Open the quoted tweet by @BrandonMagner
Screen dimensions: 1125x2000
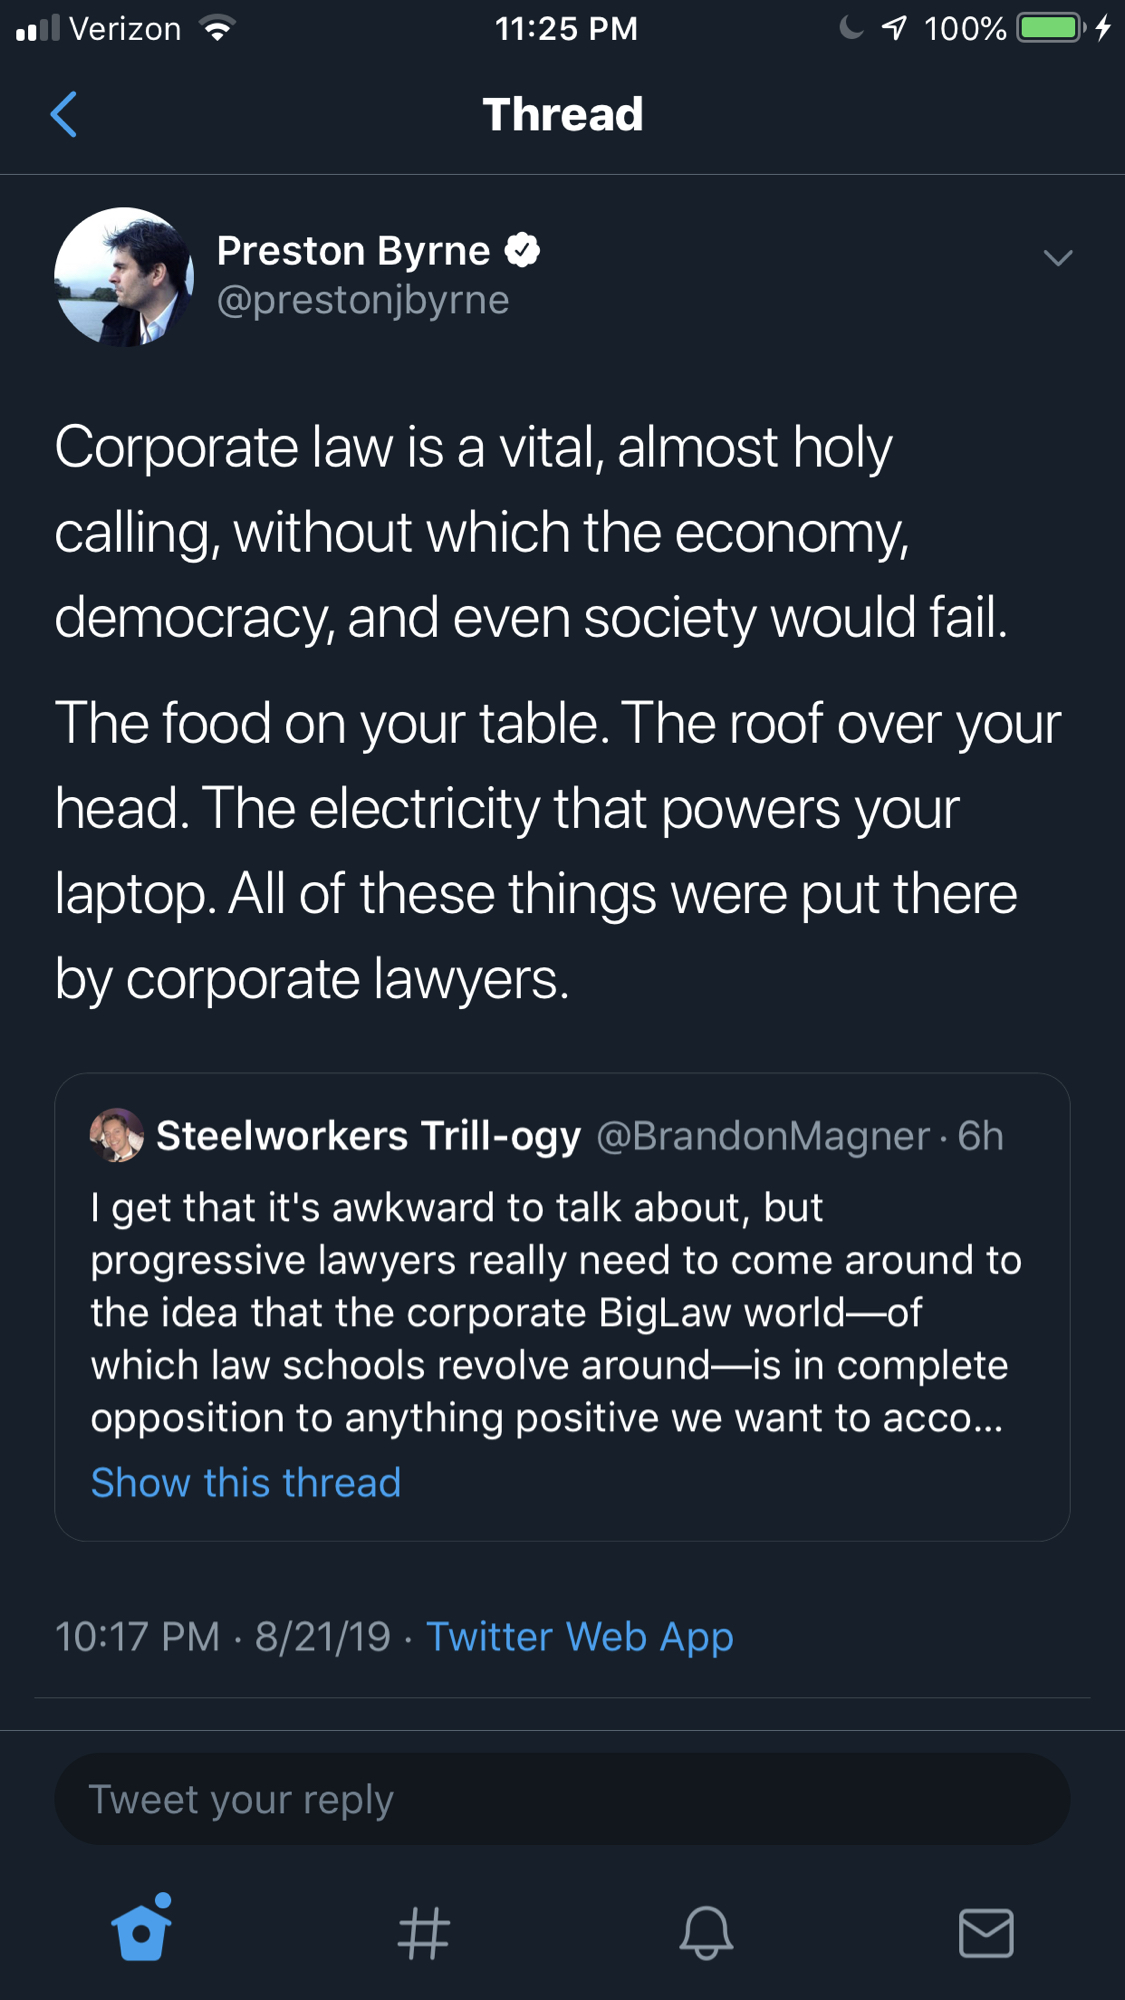562,1310
